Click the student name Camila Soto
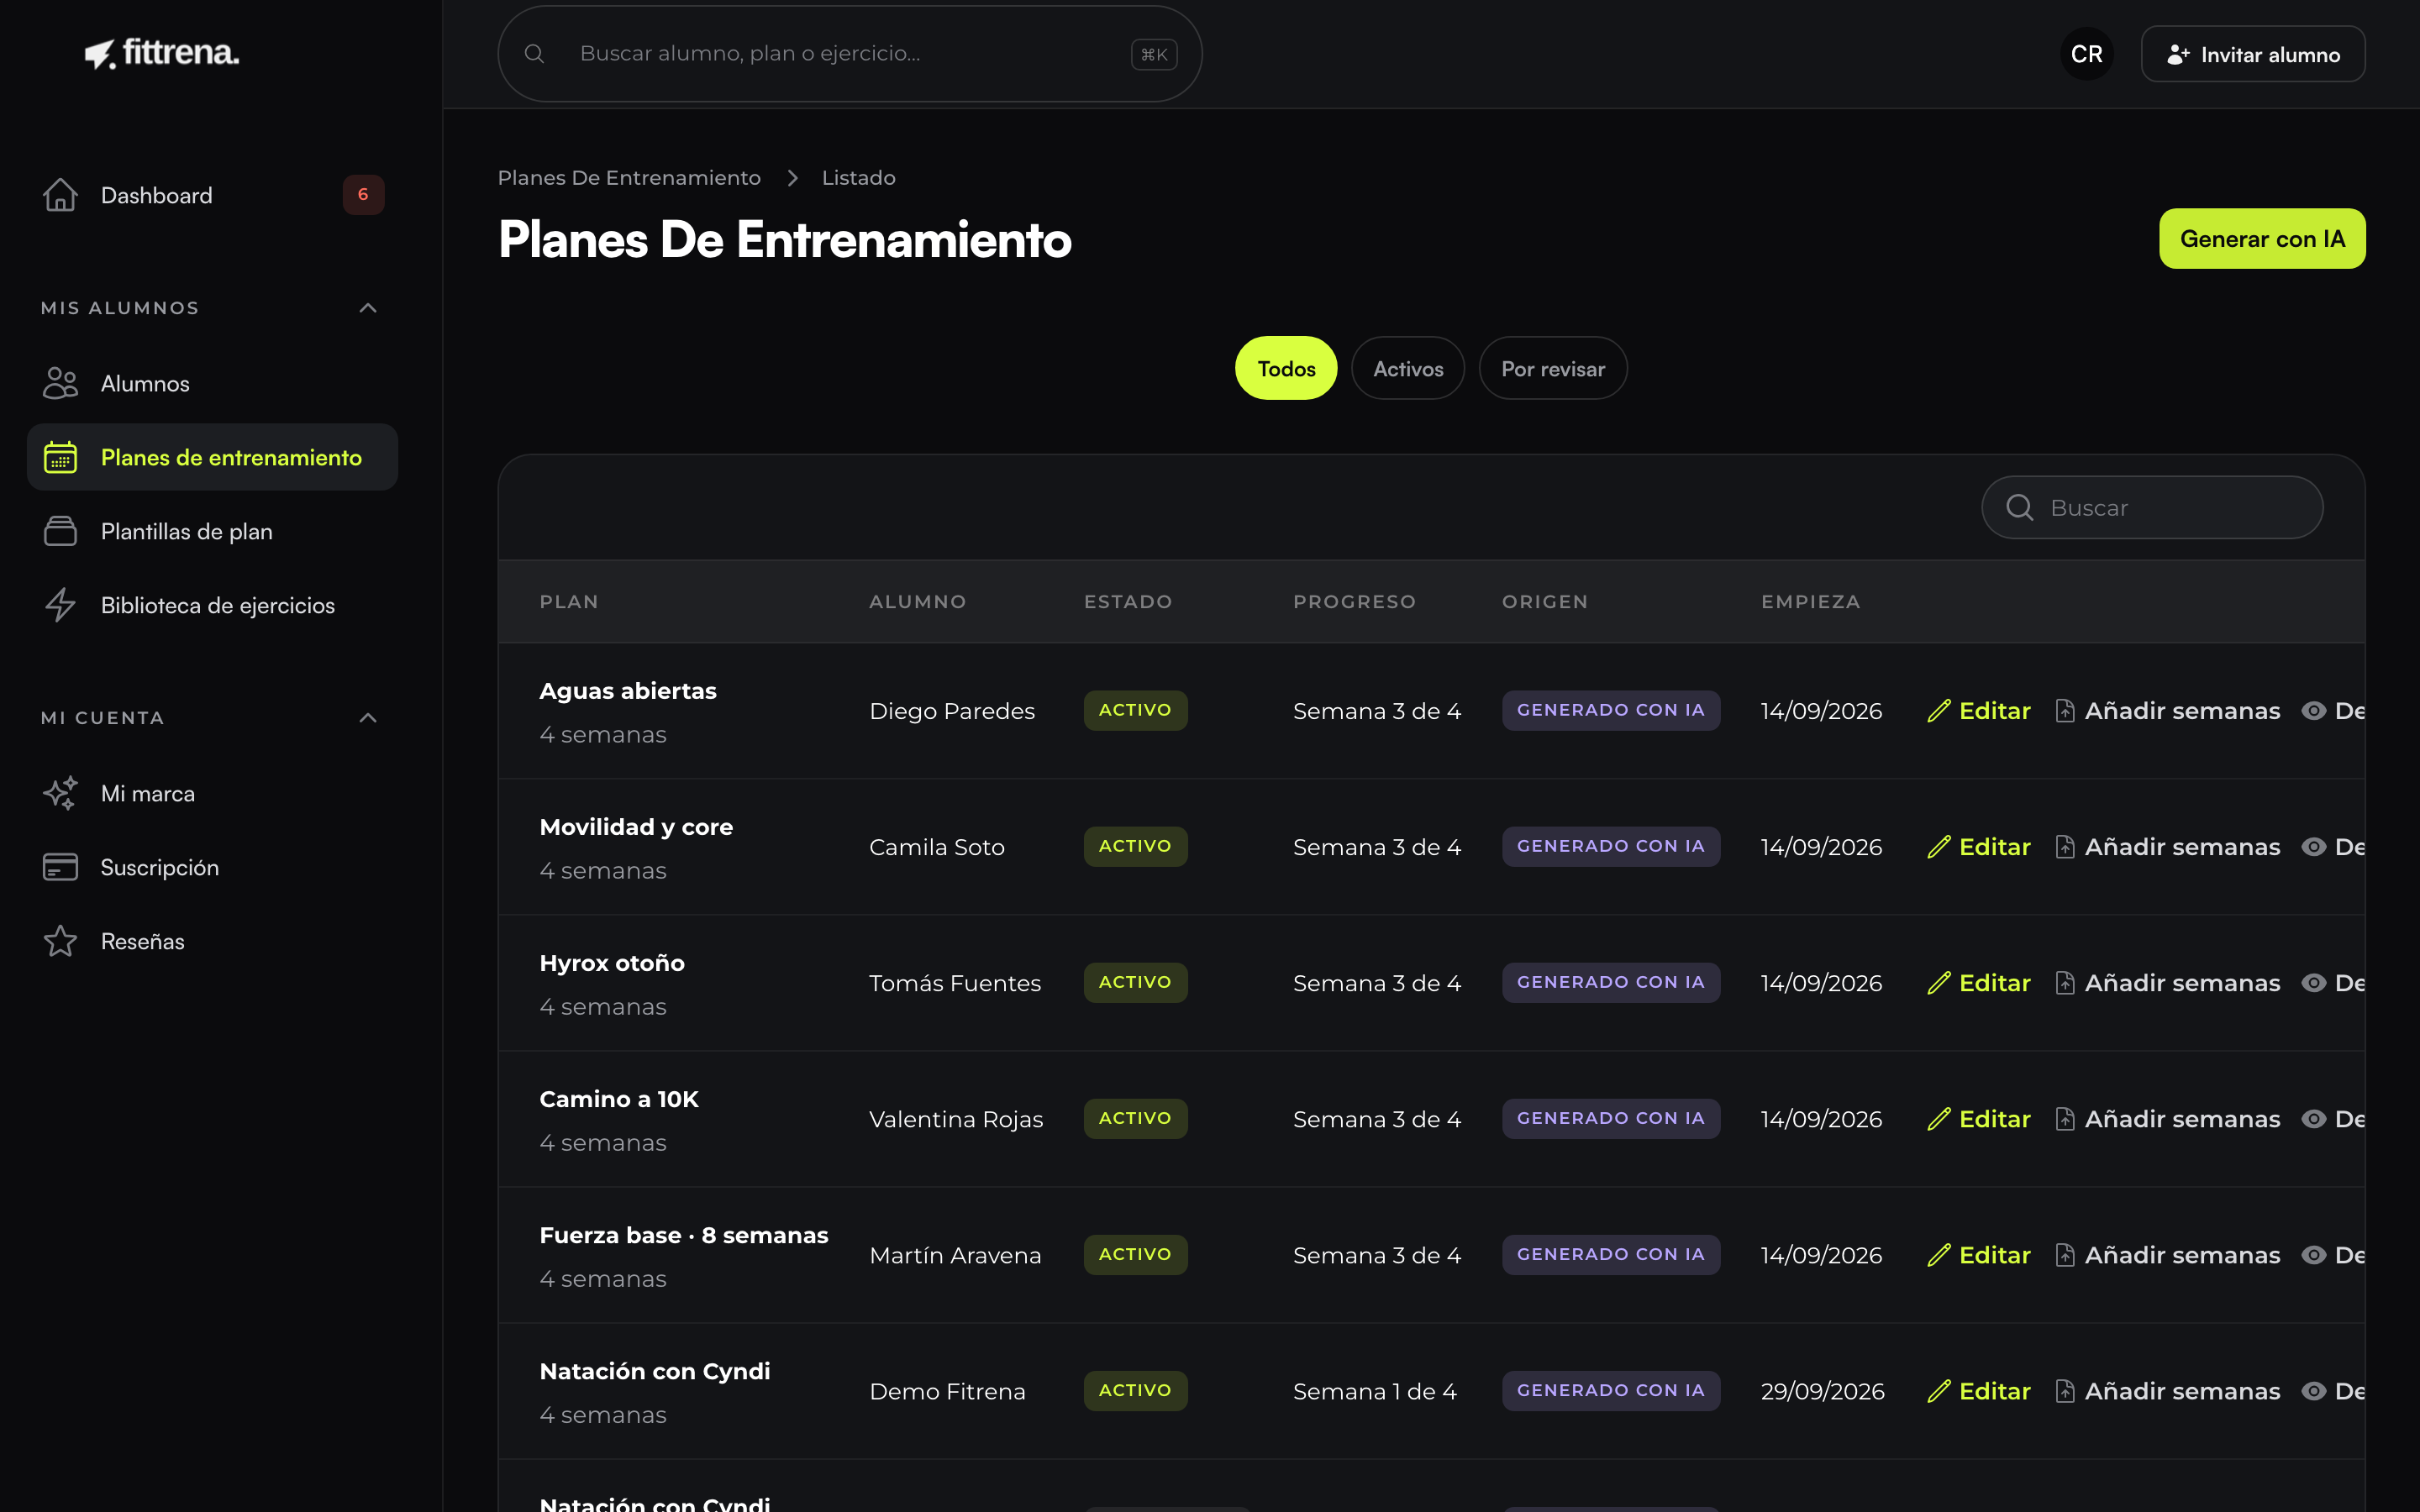The height and width of the screenshot is (1512, 2420). [937, 847]
